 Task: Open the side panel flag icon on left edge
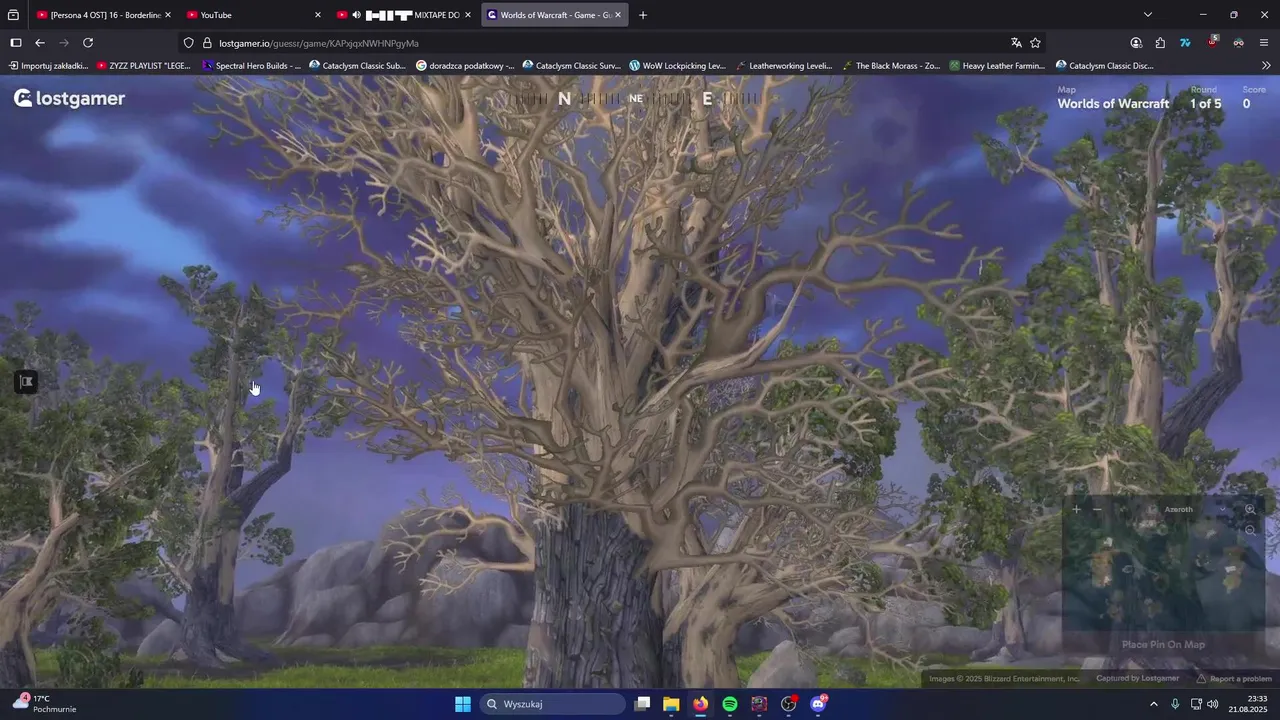pyautogui.click(x=26, y=381)
